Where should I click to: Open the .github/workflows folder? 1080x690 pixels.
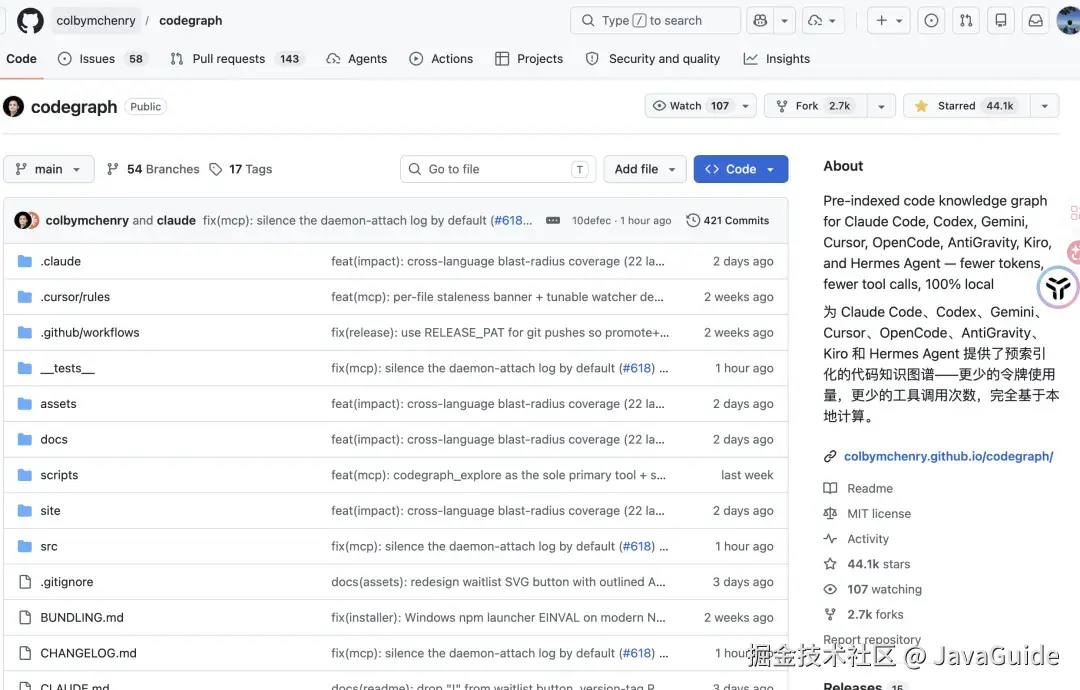click(90, 333)
